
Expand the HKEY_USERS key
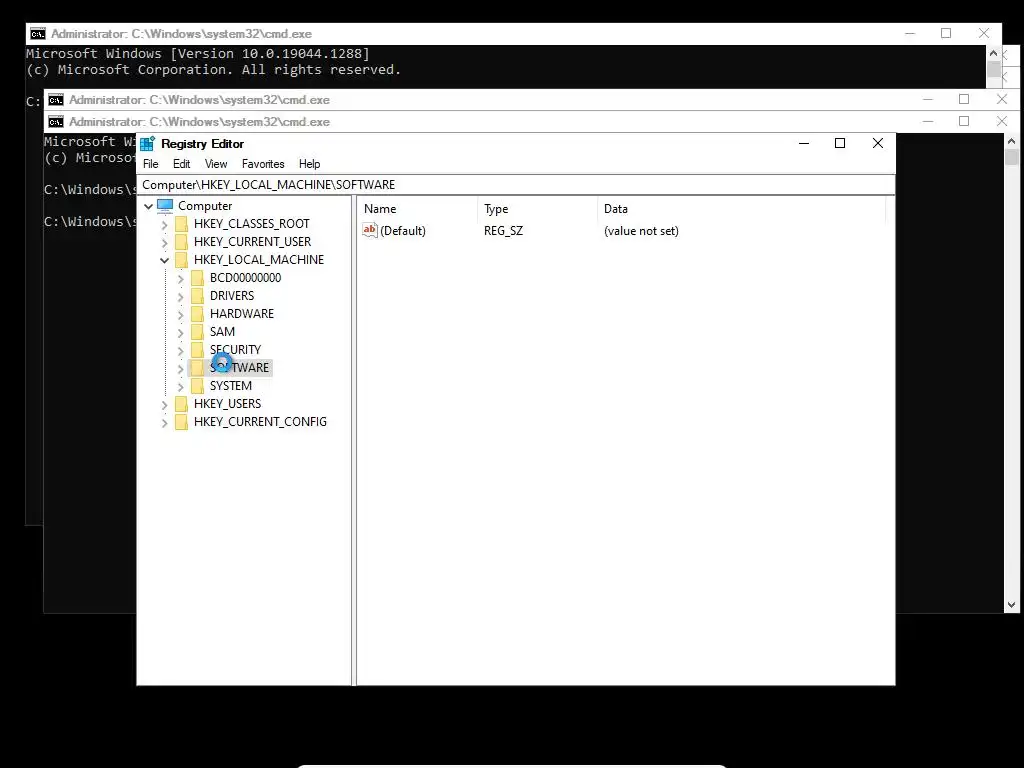(165, 405)
